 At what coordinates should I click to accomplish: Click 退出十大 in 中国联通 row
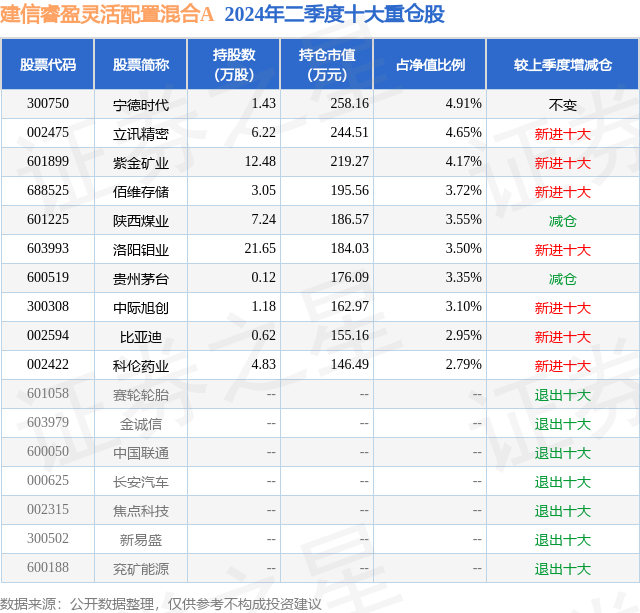click(x=563, y=453)
